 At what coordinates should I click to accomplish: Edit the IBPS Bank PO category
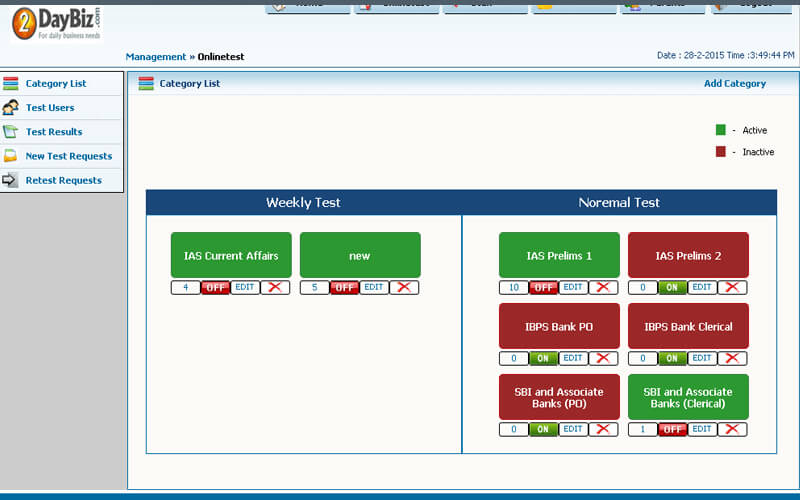click(x=573, y=358)
